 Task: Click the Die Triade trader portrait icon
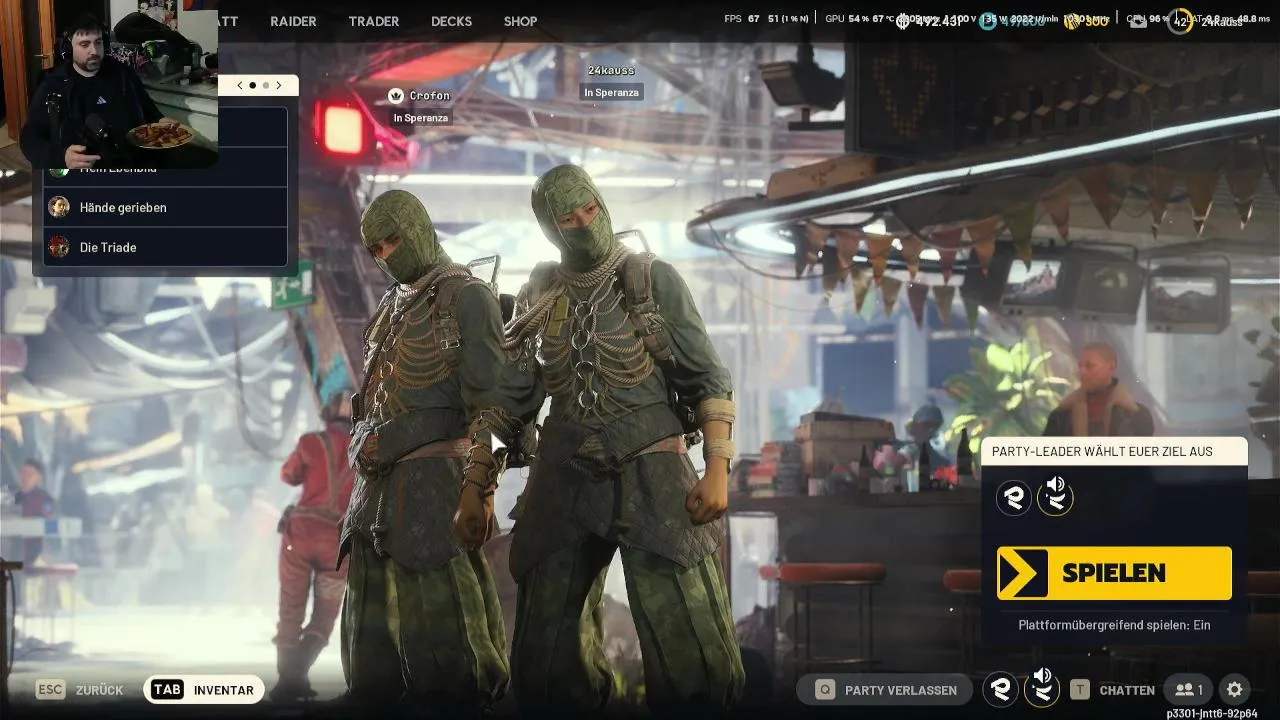(59, 247)
